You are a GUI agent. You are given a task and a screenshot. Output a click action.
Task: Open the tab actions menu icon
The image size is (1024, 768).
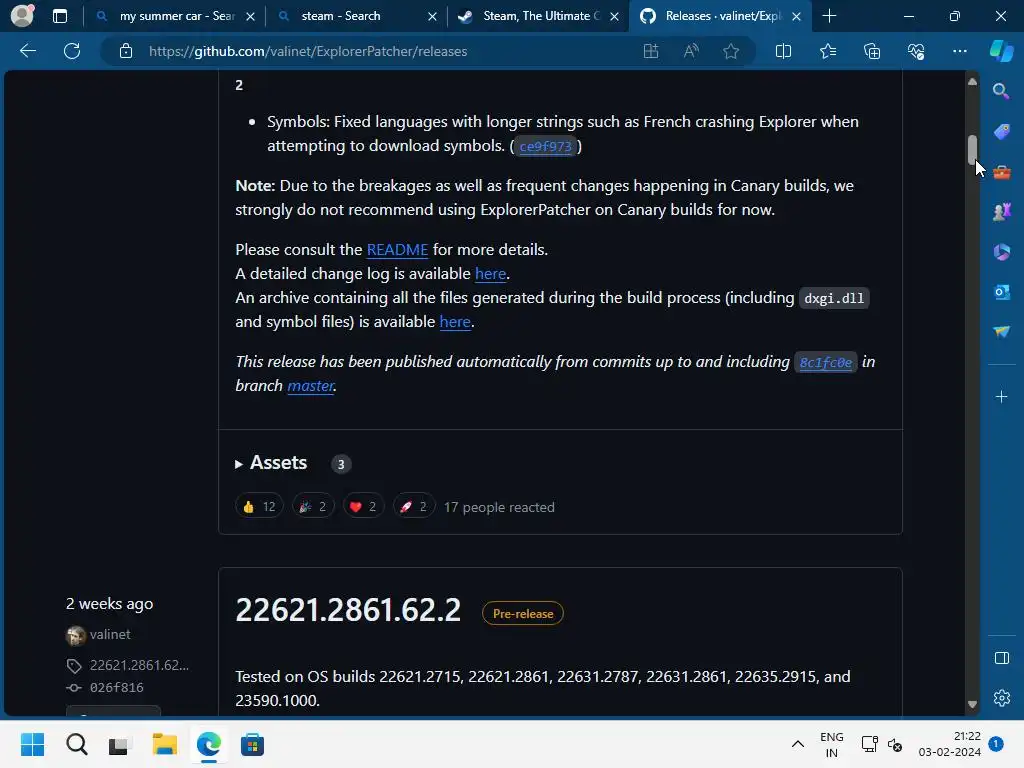click(59, 16)
